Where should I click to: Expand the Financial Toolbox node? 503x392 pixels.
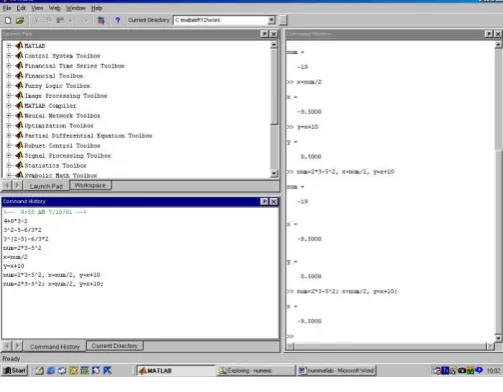point(9,76)
